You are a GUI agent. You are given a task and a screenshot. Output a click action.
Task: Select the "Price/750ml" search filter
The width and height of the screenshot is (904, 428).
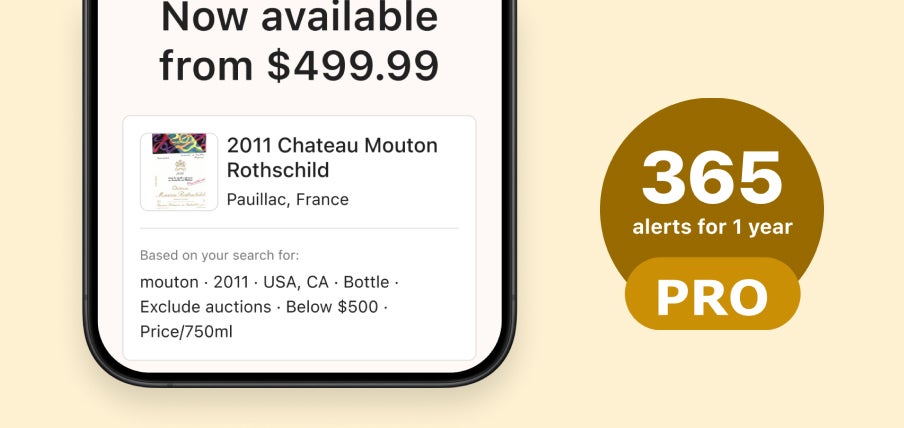(x=186, y=332)
